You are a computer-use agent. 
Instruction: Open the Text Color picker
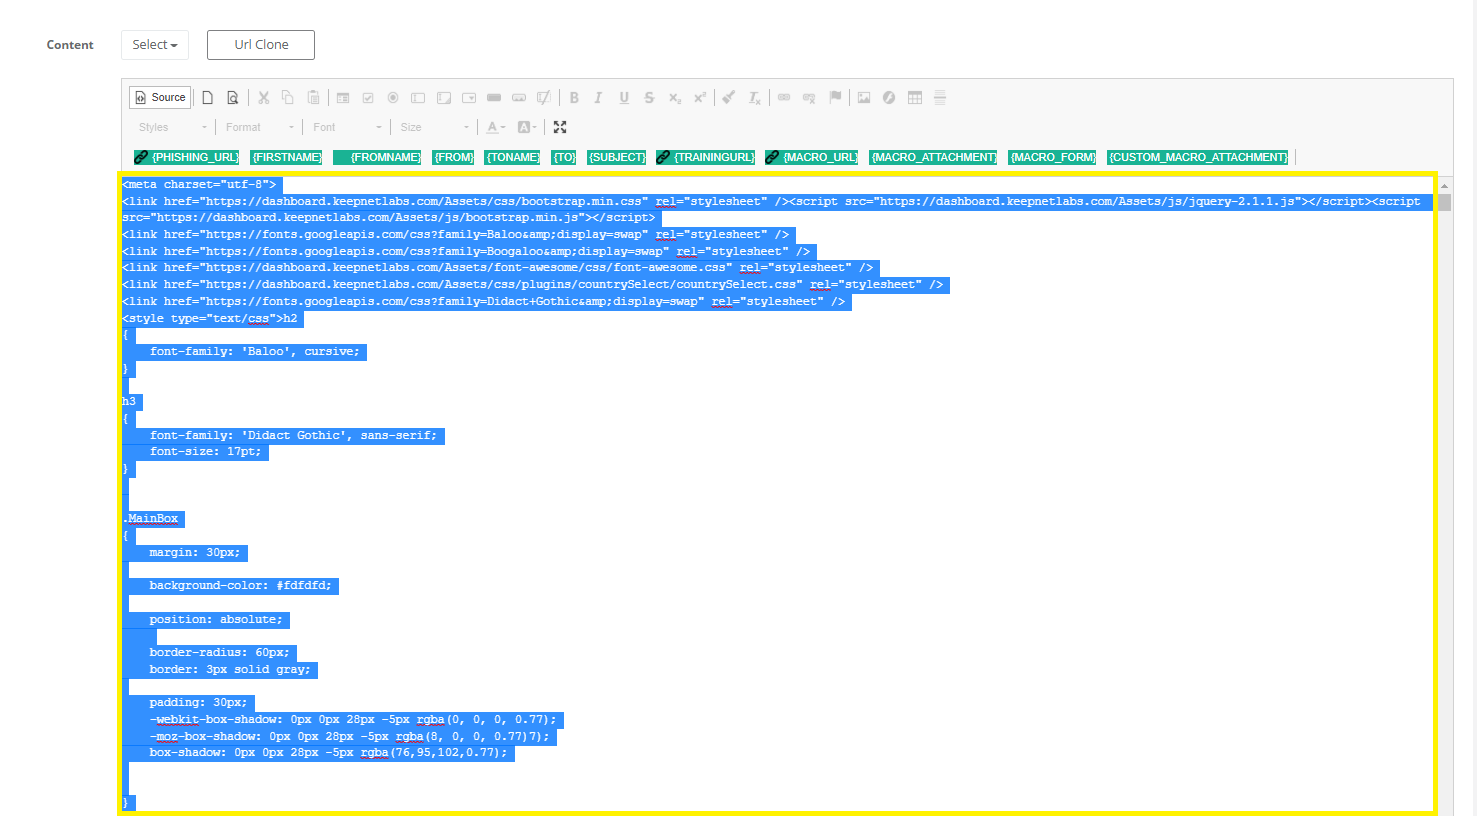pos(496,127)
